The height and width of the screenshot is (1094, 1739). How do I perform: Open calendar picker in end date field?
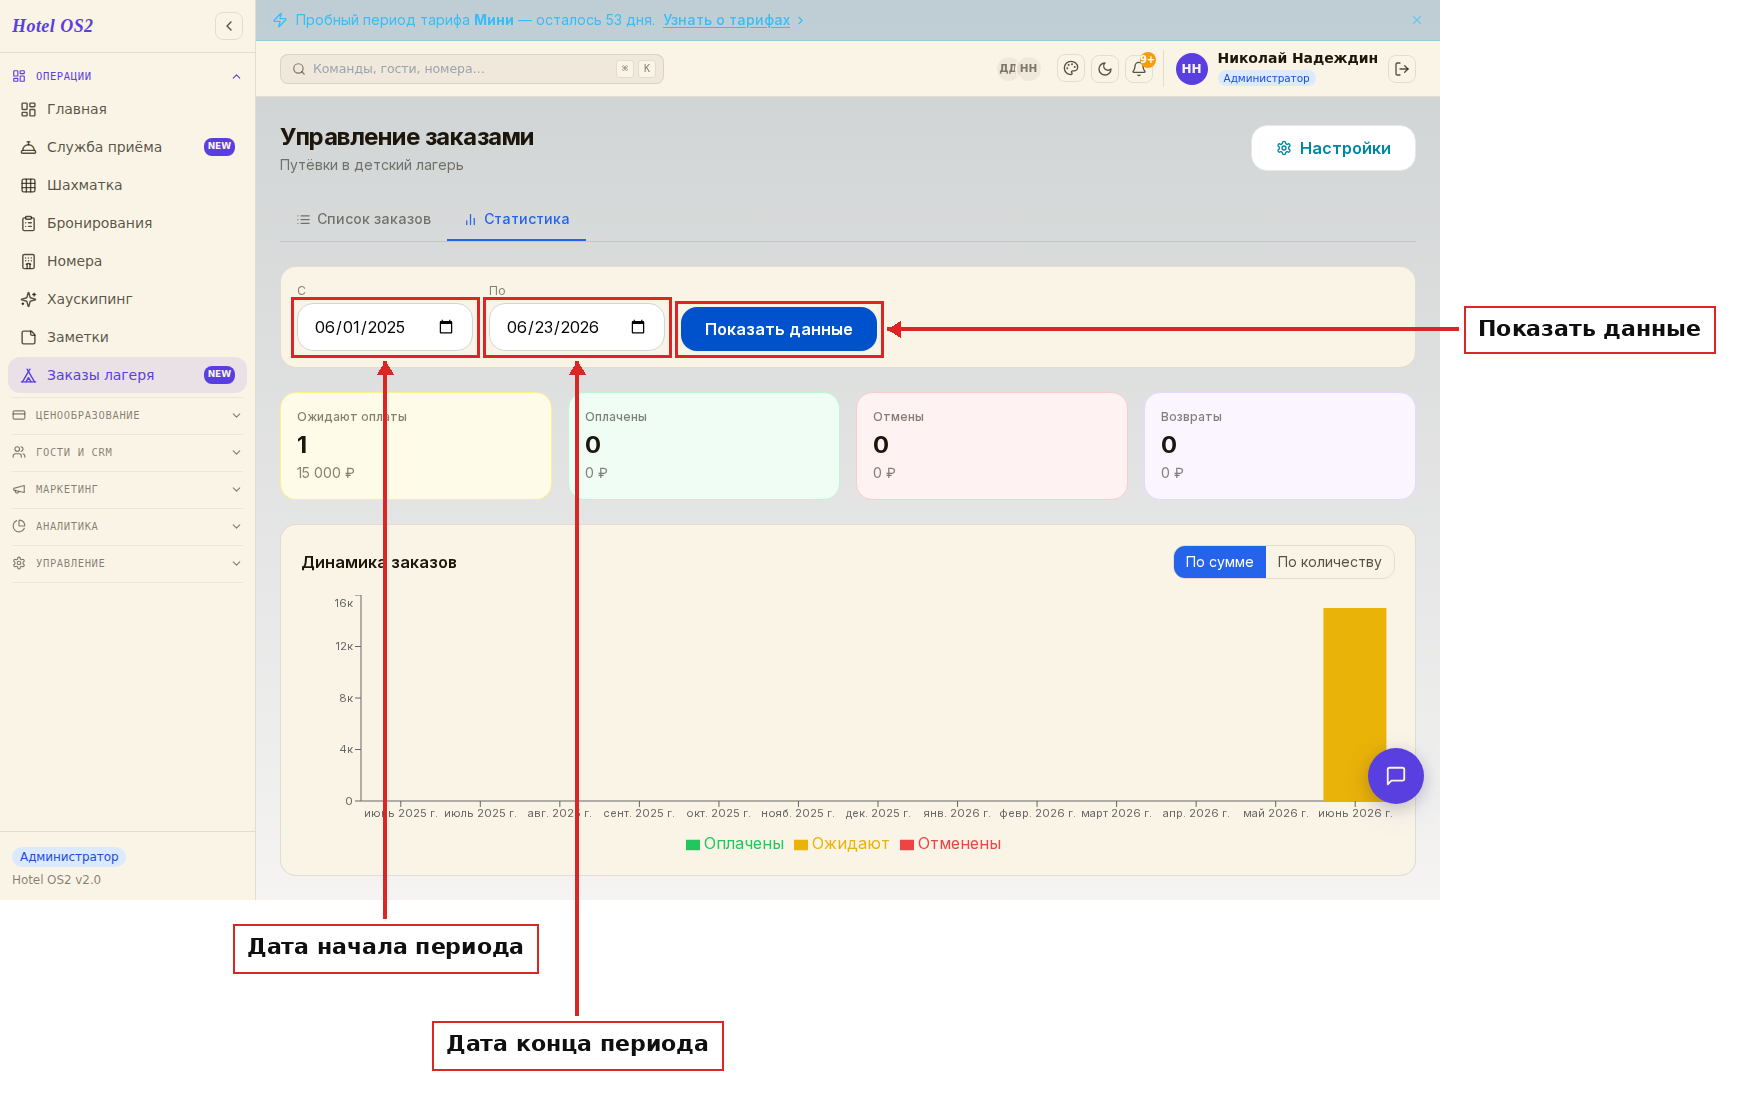638,327
